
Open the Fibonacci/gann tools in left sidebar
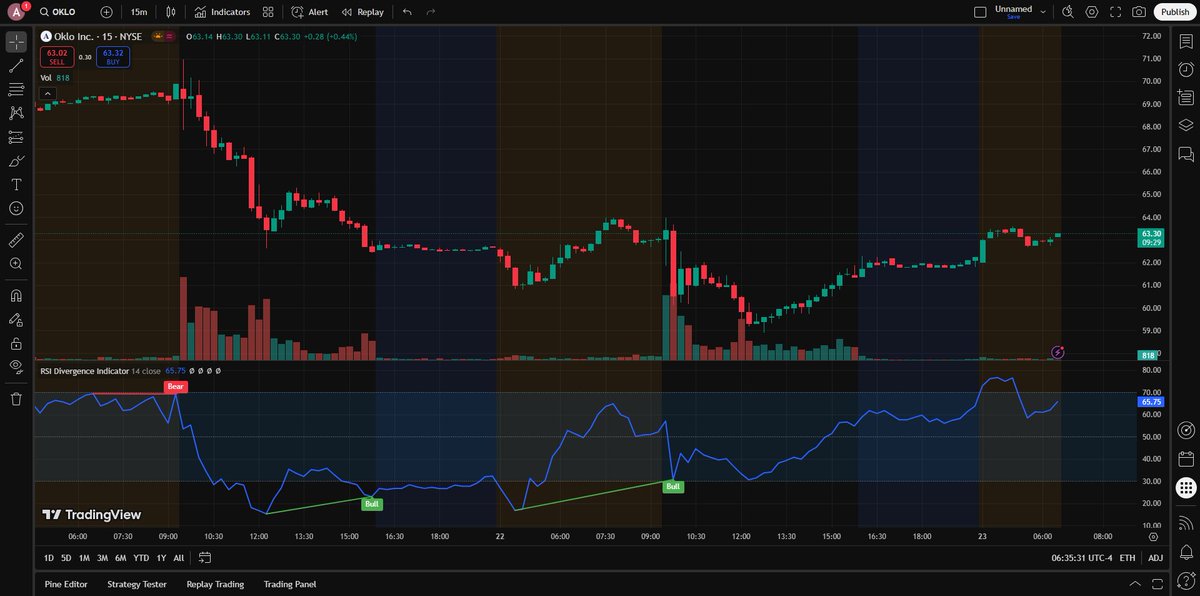click(x=16, y=90)
